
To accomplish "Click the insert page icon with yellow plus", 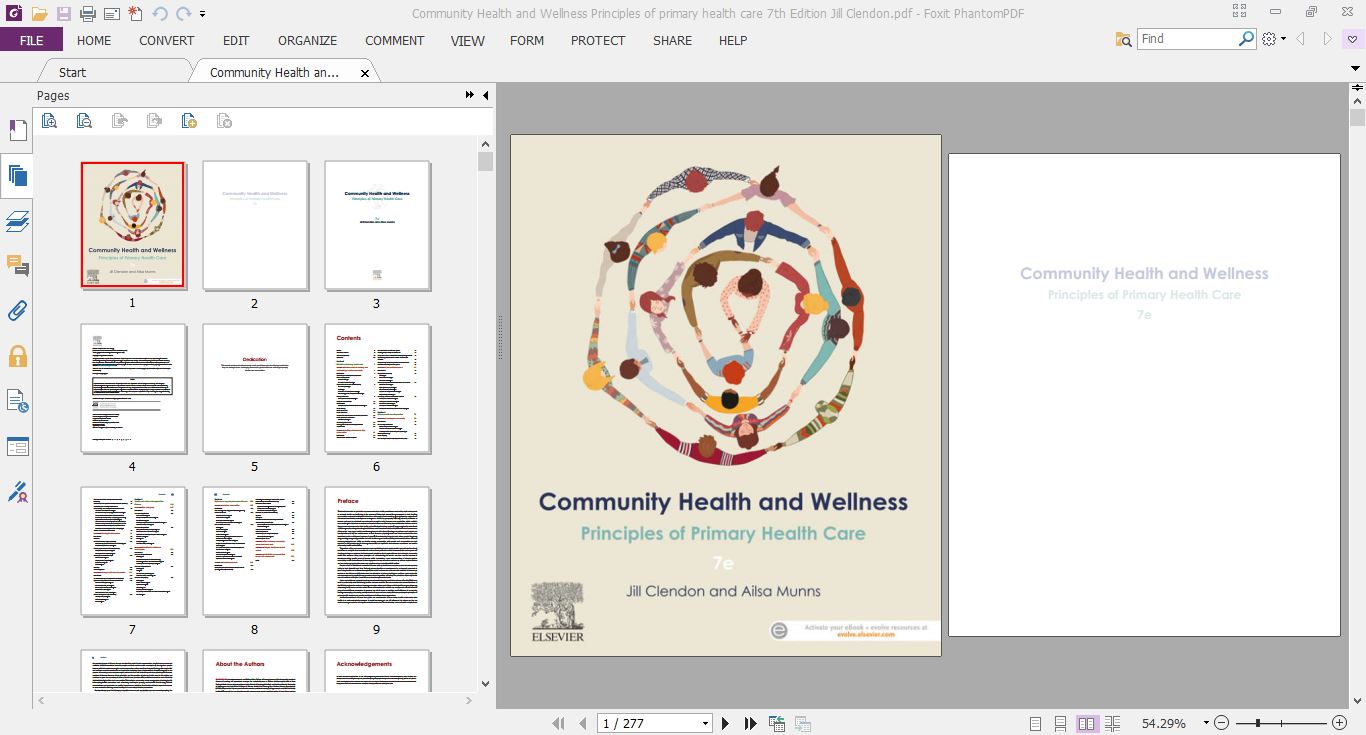I will tap(189, 121).
